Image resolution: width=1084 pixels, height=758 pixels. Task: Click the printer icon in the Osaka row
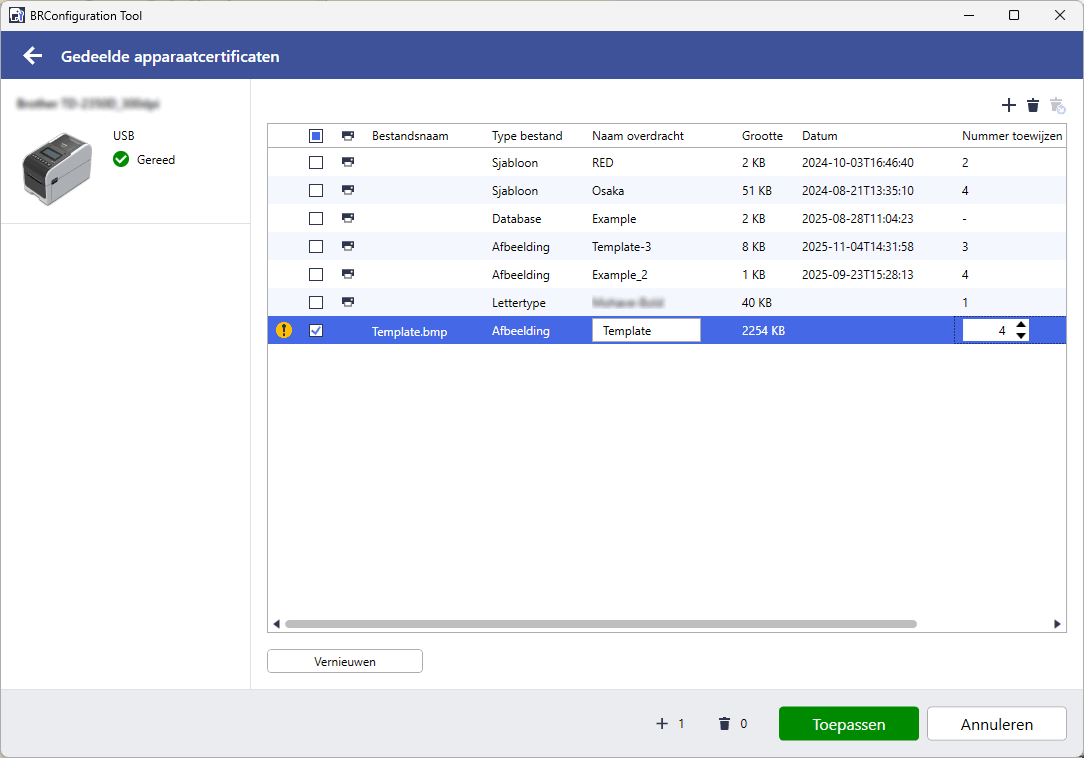pos(347,190)
